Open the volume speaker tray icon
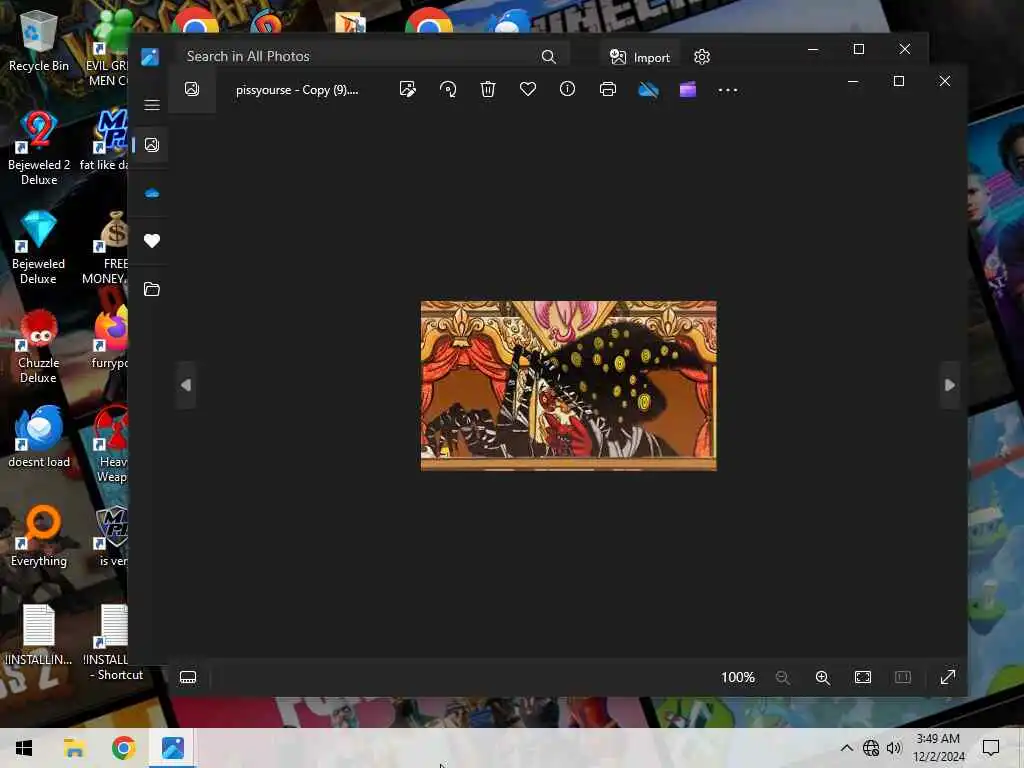Viewport: 1024px width, 768px height. click(x=894, y=748)
